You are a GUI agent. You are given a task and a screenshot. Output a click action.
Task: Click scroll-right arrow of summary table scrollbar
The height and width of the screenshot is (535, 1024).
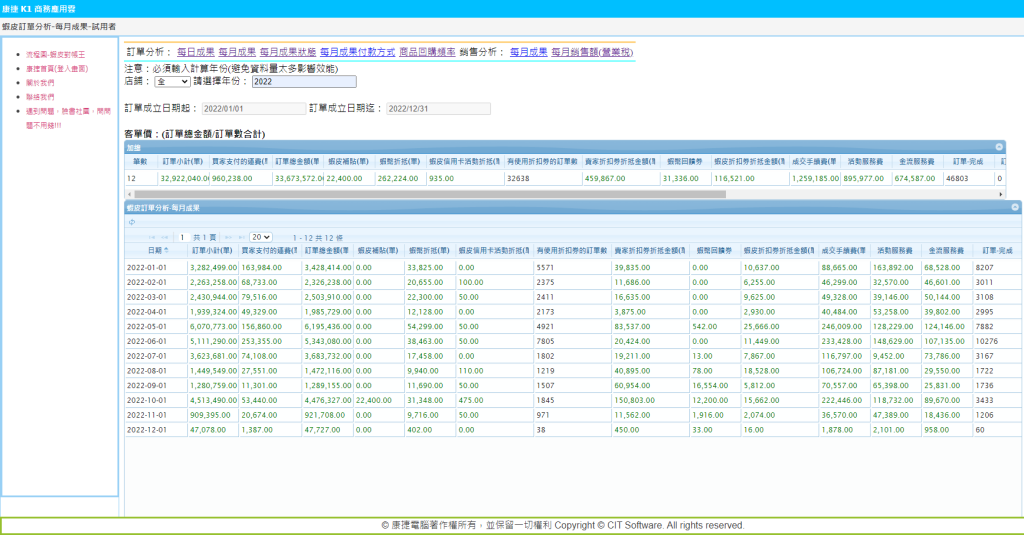(1001, 194)
